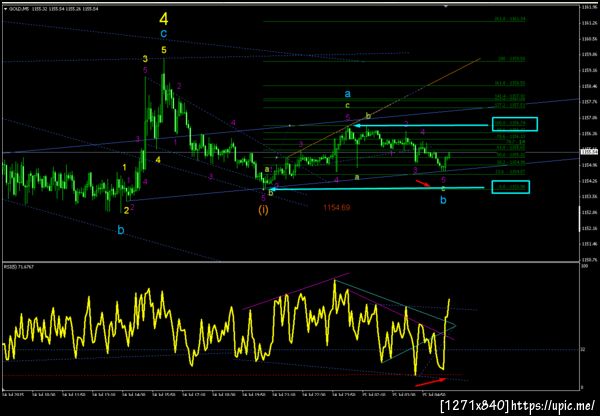Click the 1157.76 value on the price axis
Viewport: 600px width, 416px height.
click(x=590, y=102)
